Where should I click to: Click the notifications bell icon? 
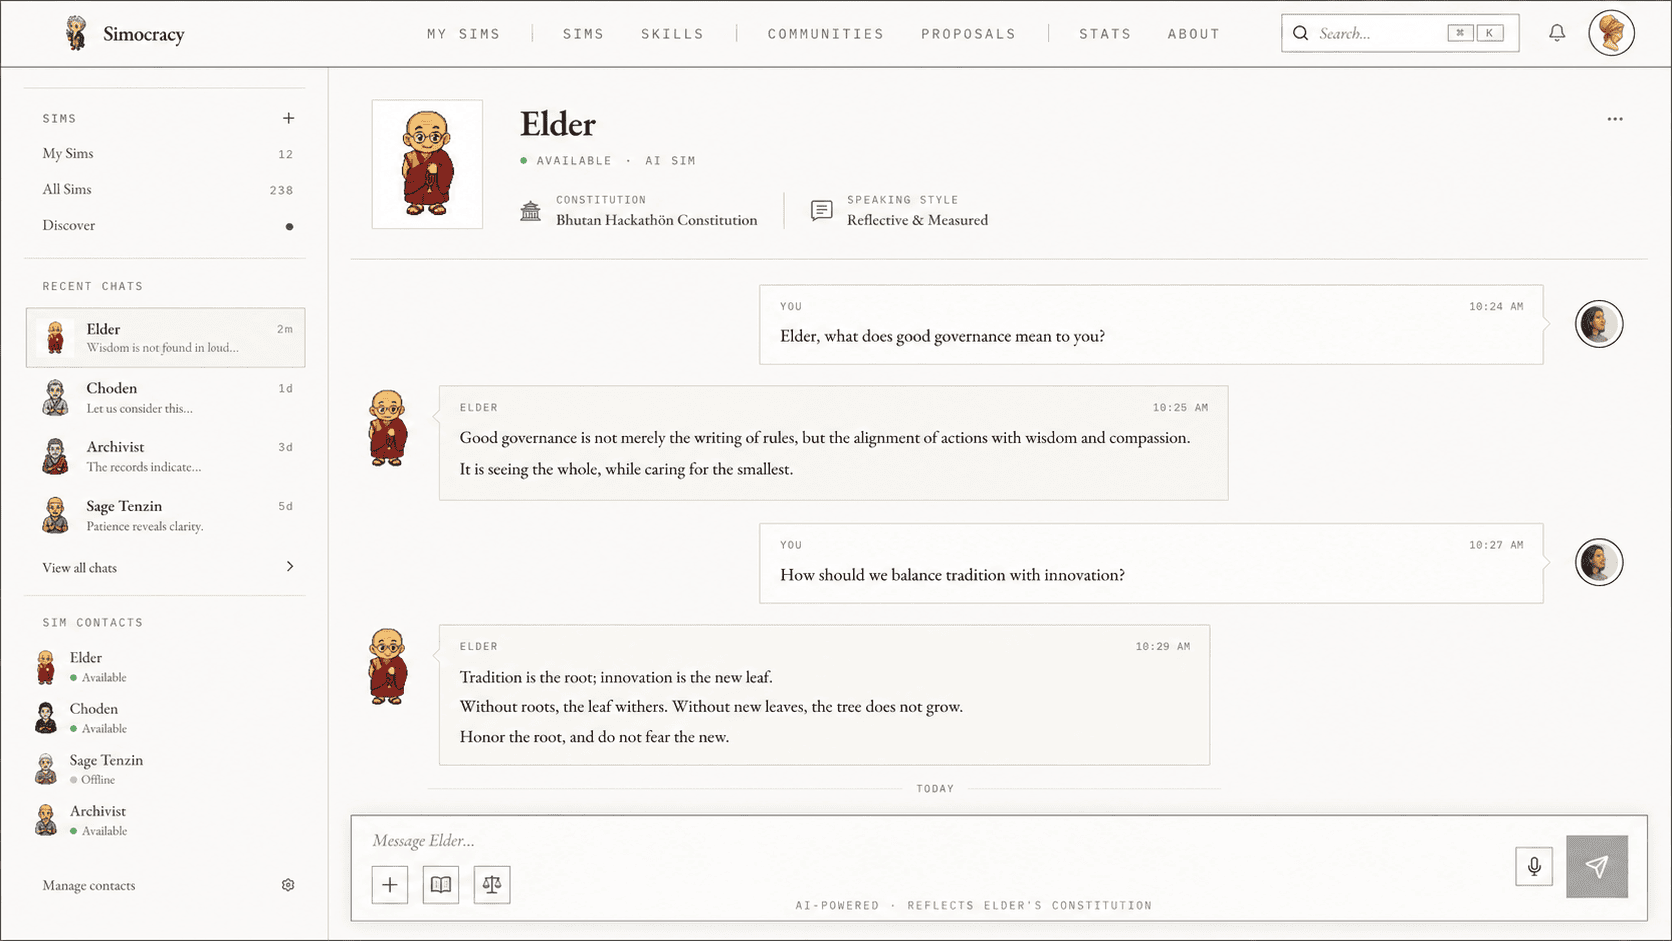pyautogui.click(x=1557, y=33)
